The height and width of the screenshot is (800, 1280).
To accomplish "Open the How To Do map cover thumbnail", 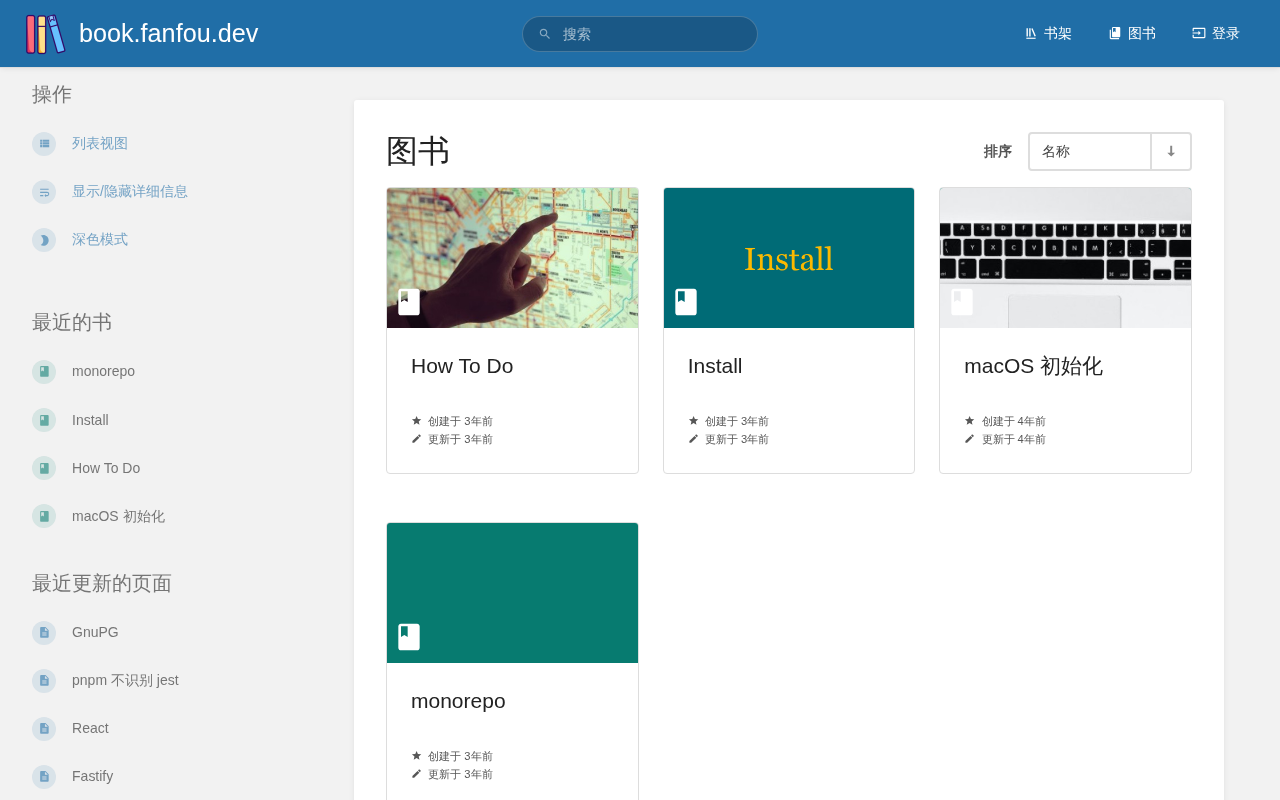I will tap(512, 258).
